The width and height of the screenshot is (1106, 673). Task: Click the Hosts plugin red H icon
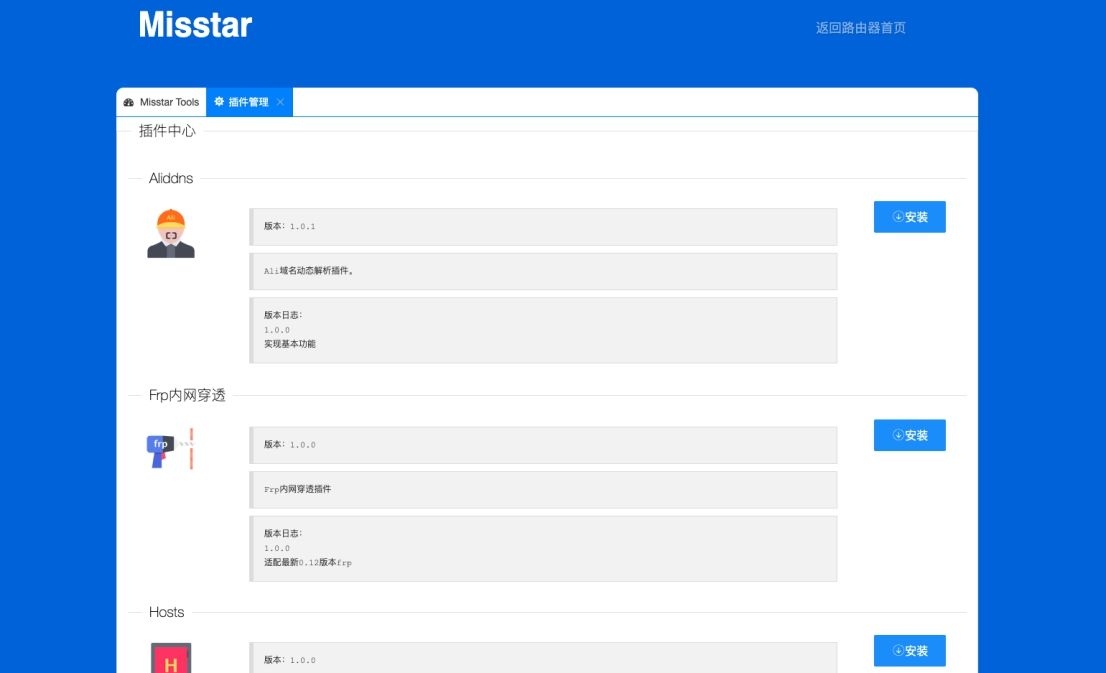pyautogui.click(x=171, y=658)
